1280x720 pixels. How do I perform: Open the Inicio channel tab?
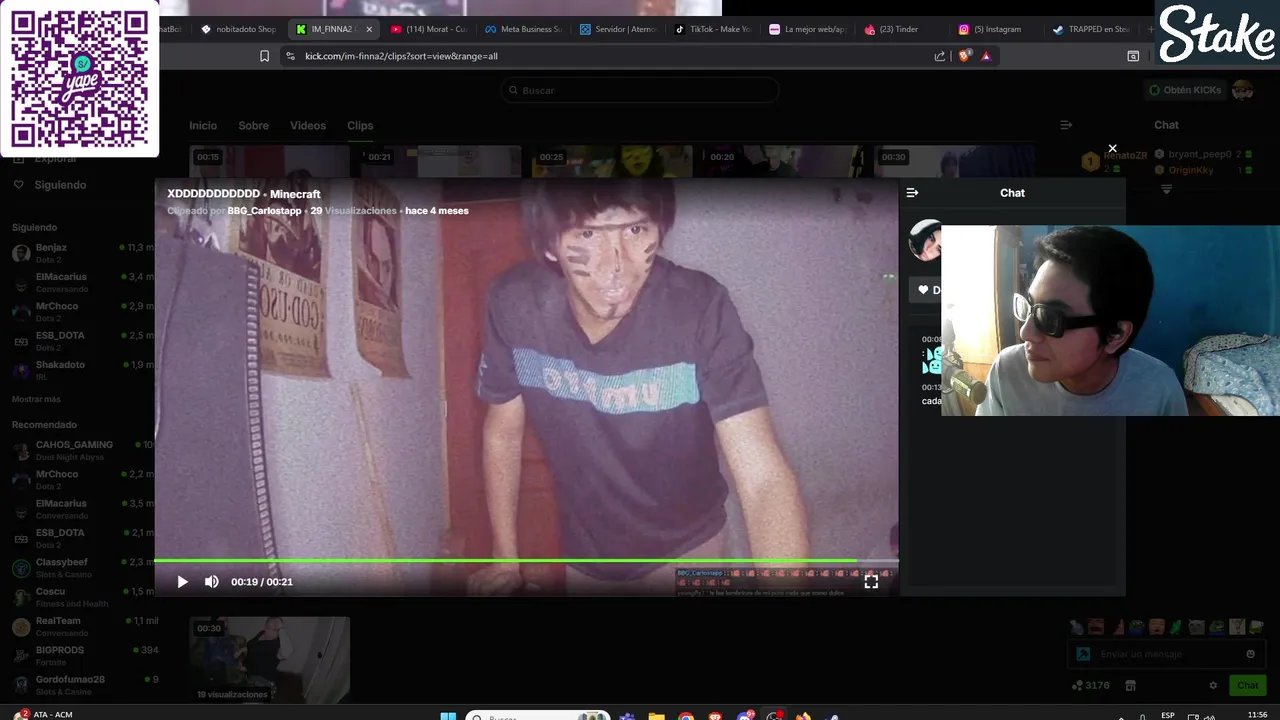coord(203,125)
